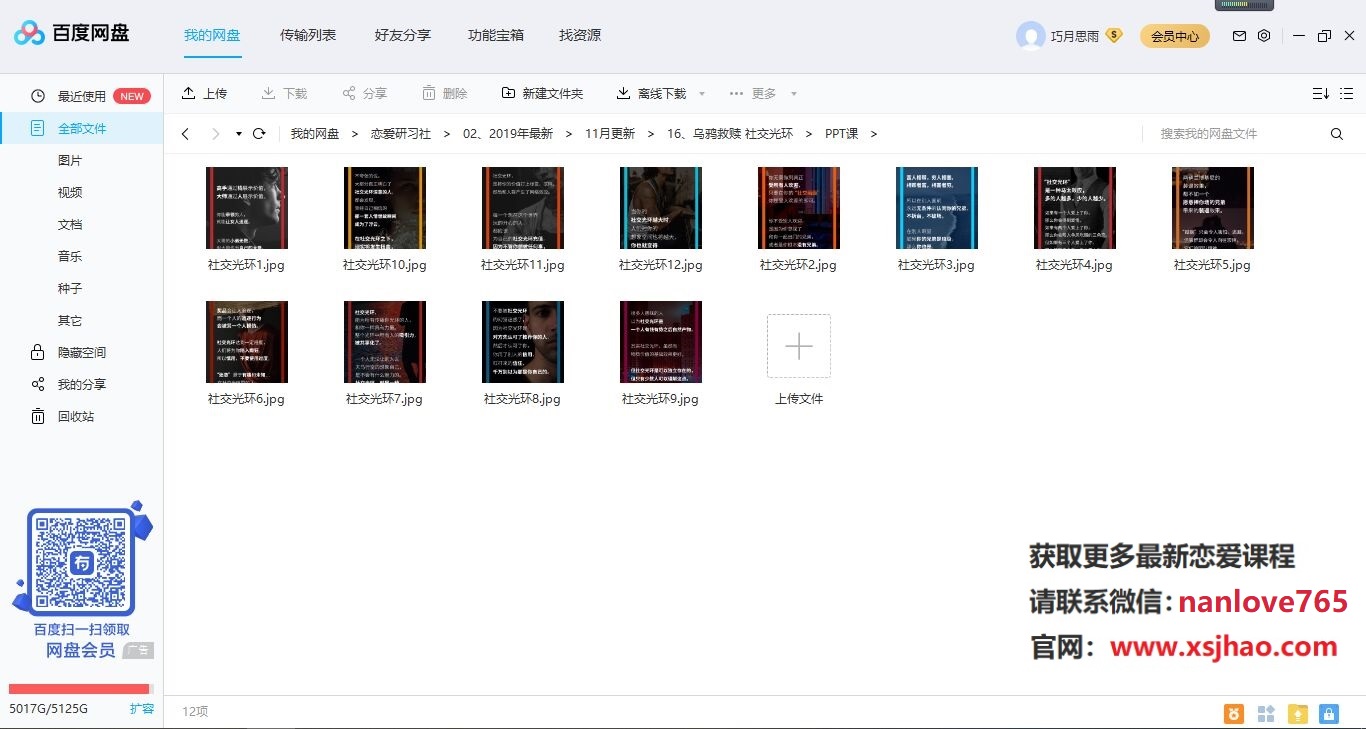Image resolution: width=1366 pixels, height=729 pixels.
Task: Click breadcrumb 02、2019年最新
Action: [508, 133]
